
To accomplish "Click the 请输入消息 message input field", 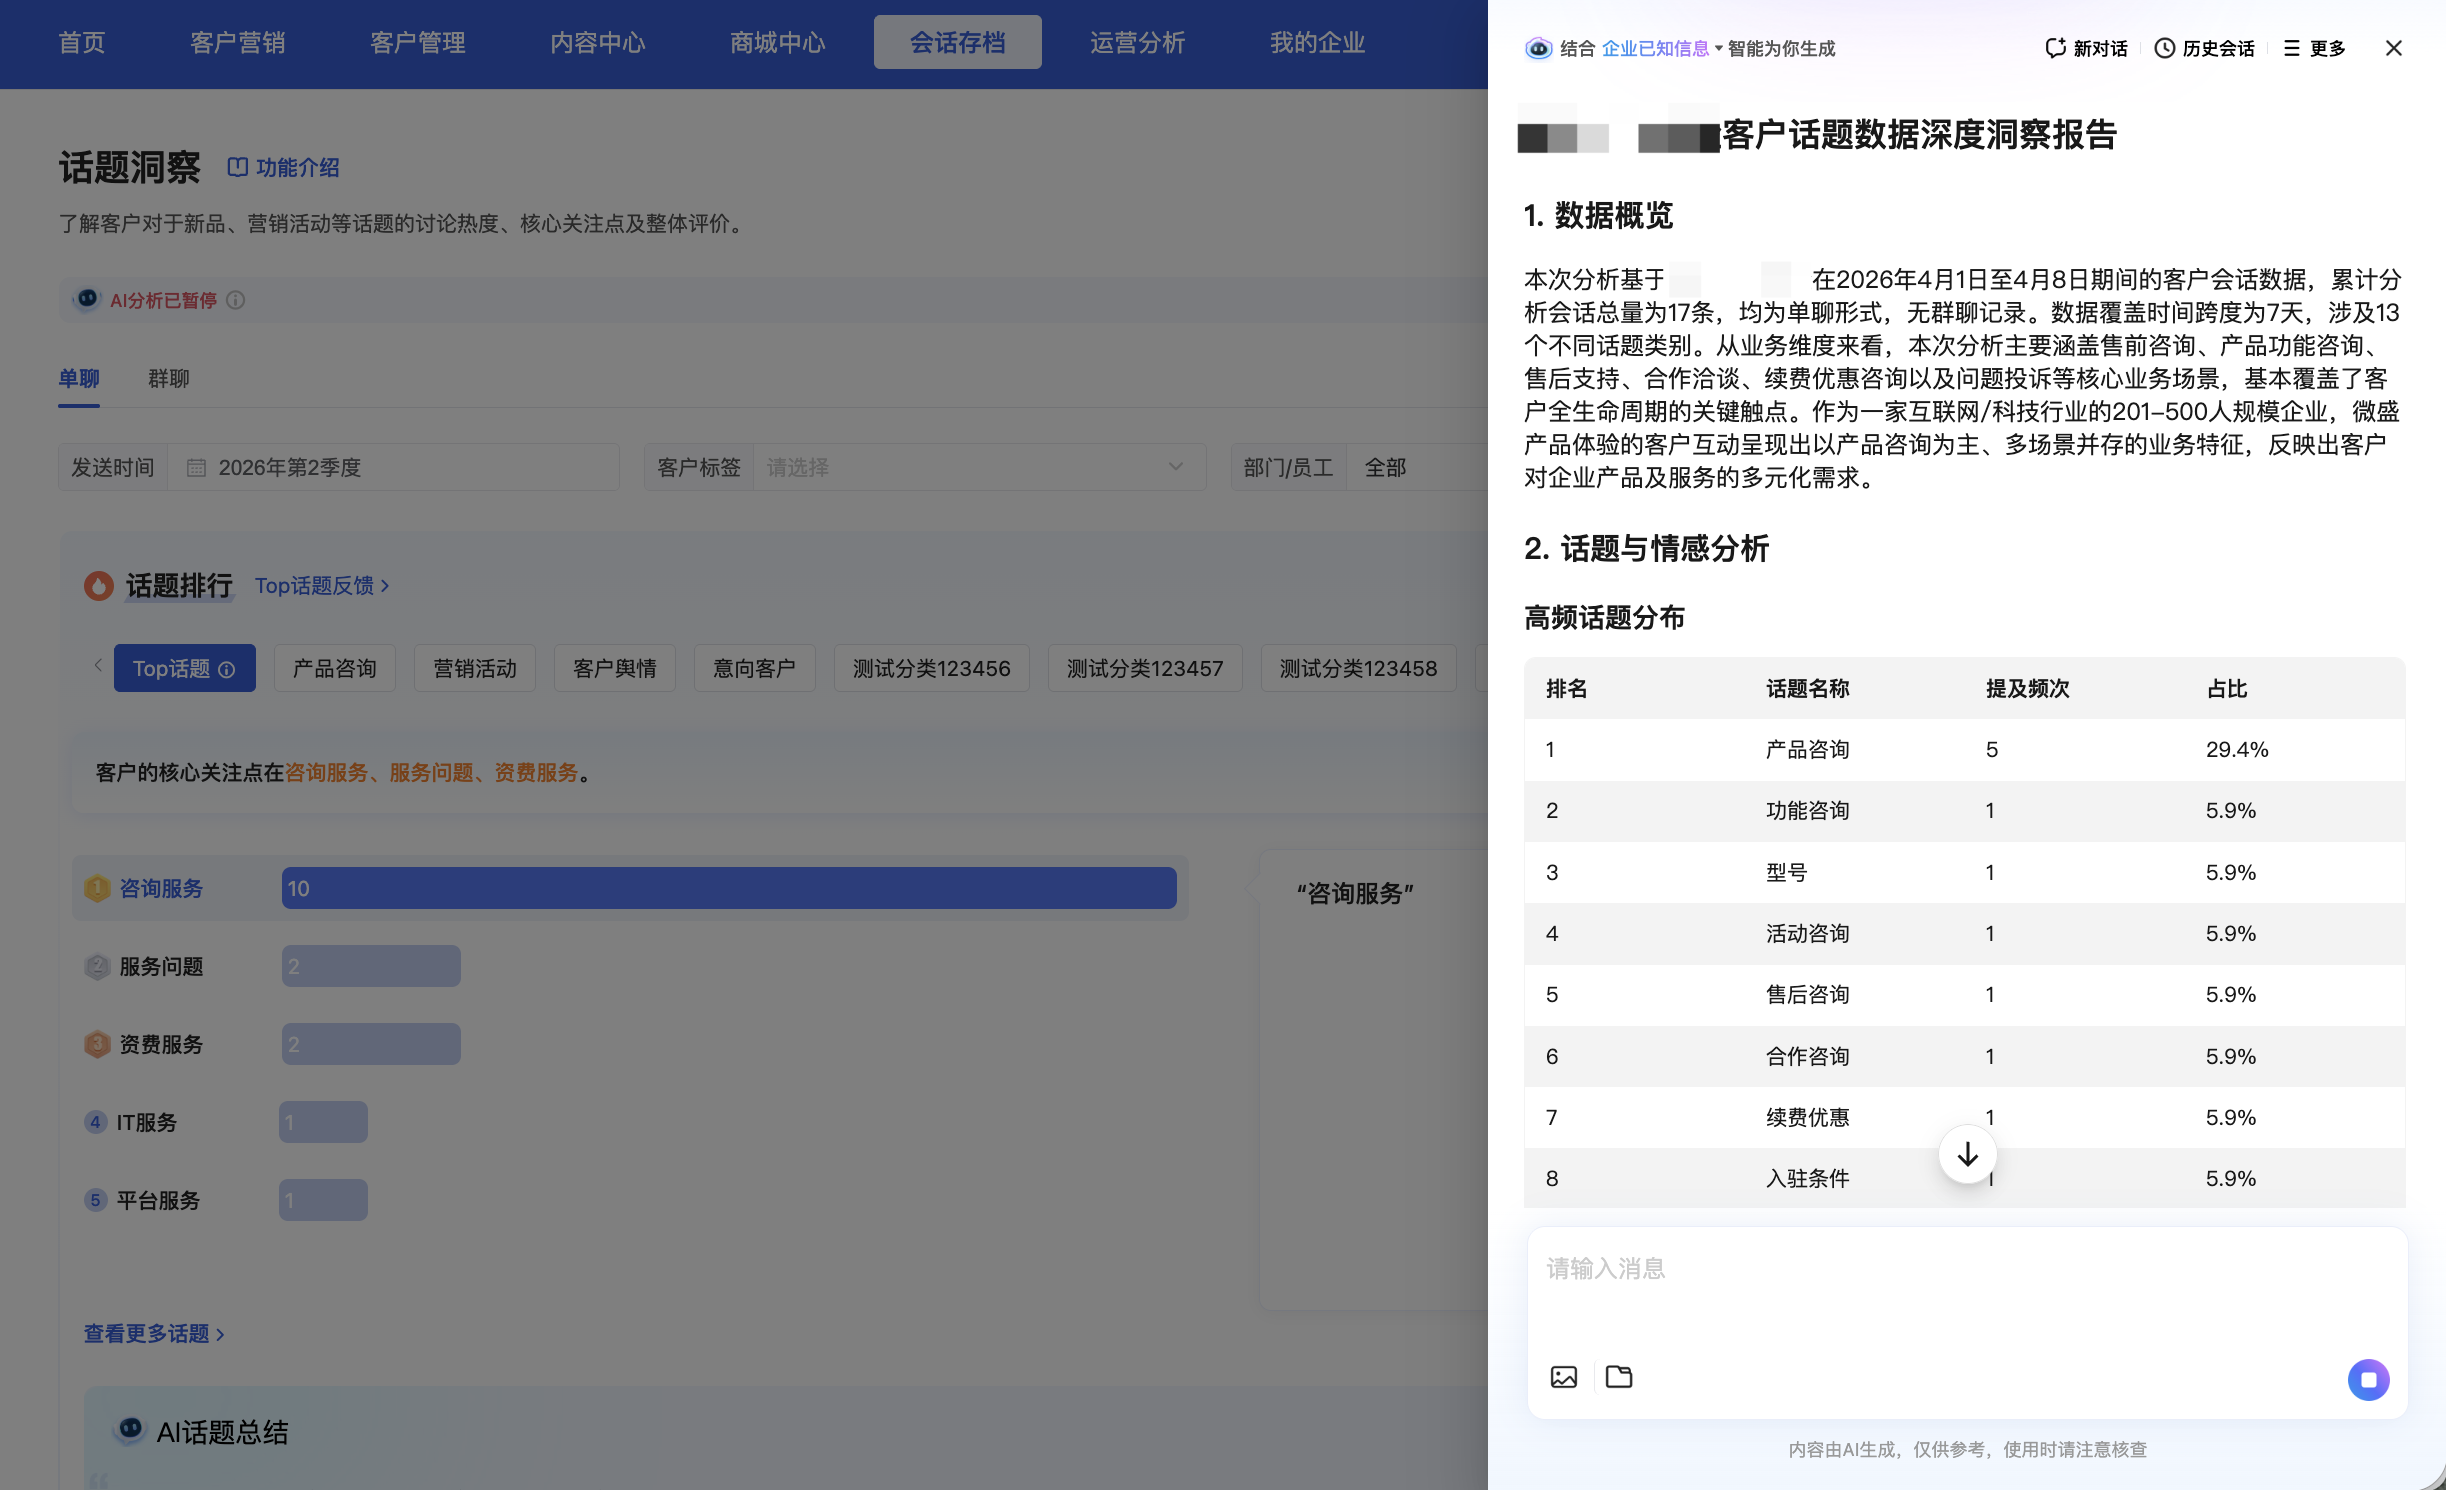I will coord(1967,1289).
